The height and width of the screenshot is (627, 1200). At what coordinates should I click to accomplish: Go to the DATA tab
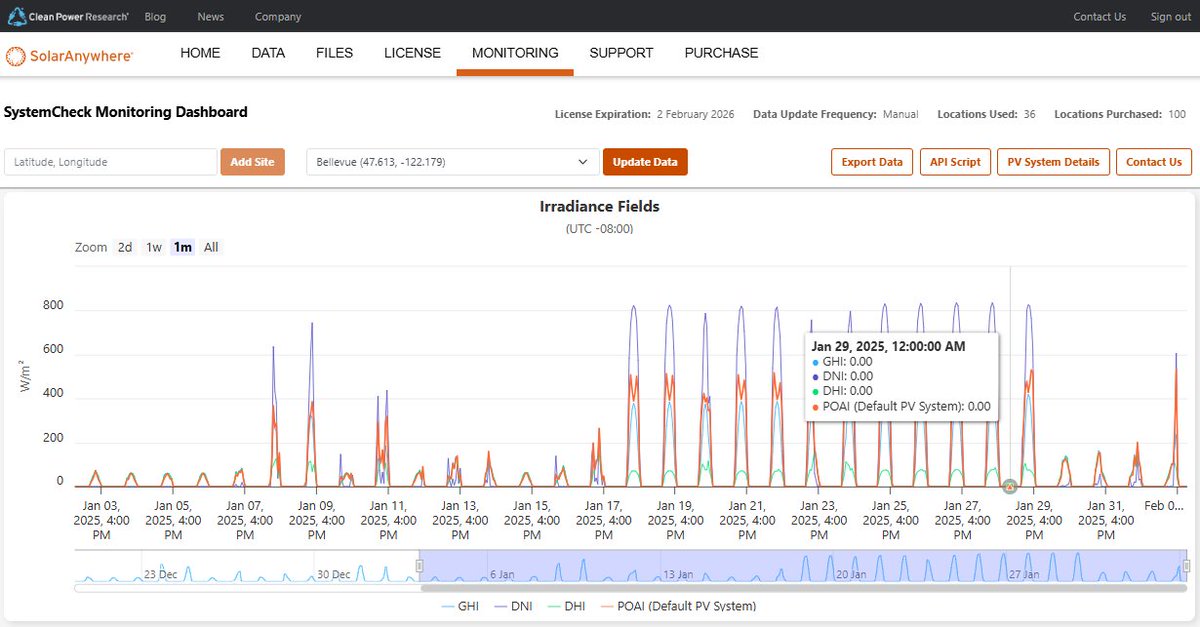tap(268, 53)
